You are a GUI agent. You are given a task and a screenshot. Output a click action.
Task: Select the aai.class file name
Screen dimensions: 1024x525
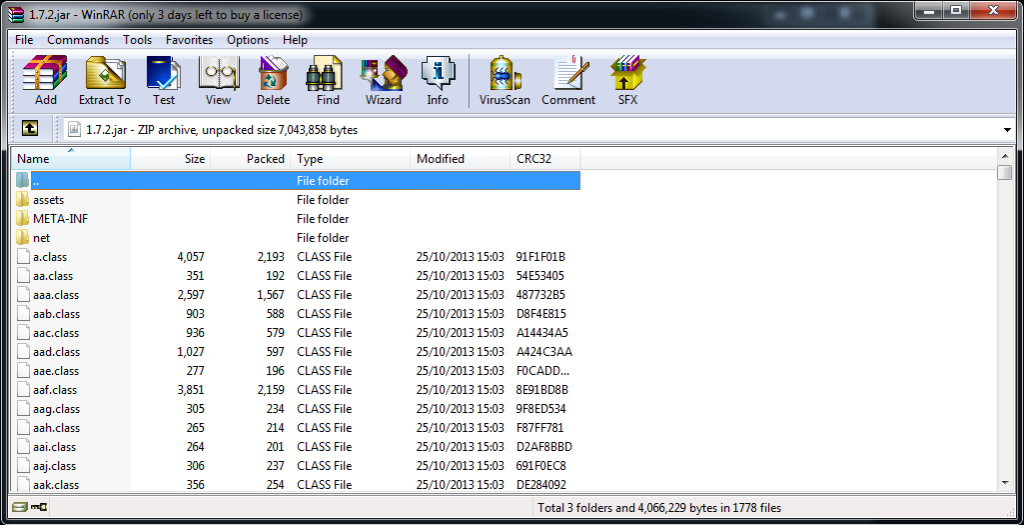(54, 447)
